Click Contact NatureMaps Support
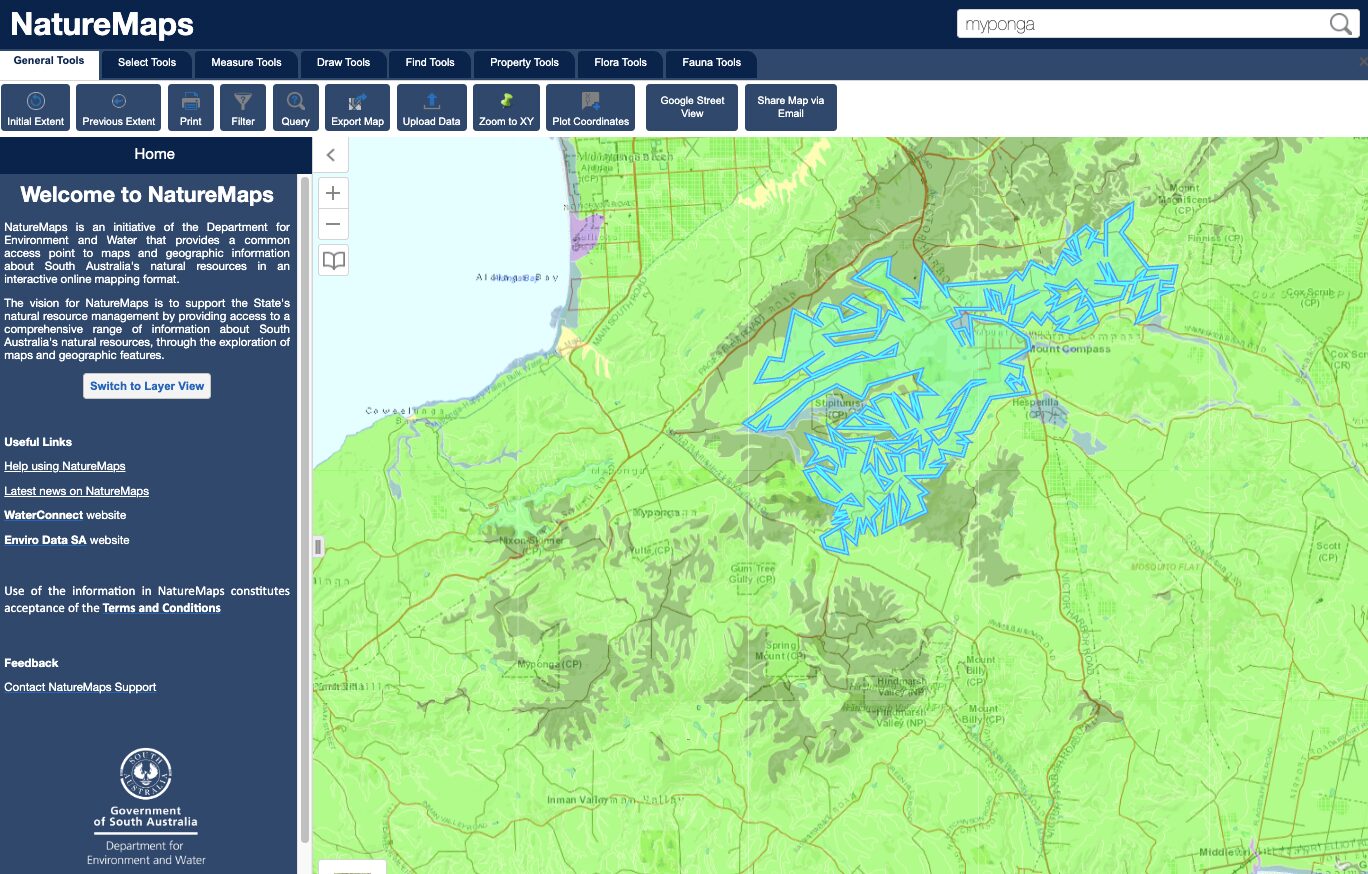1368x874 pixels. 80,687
